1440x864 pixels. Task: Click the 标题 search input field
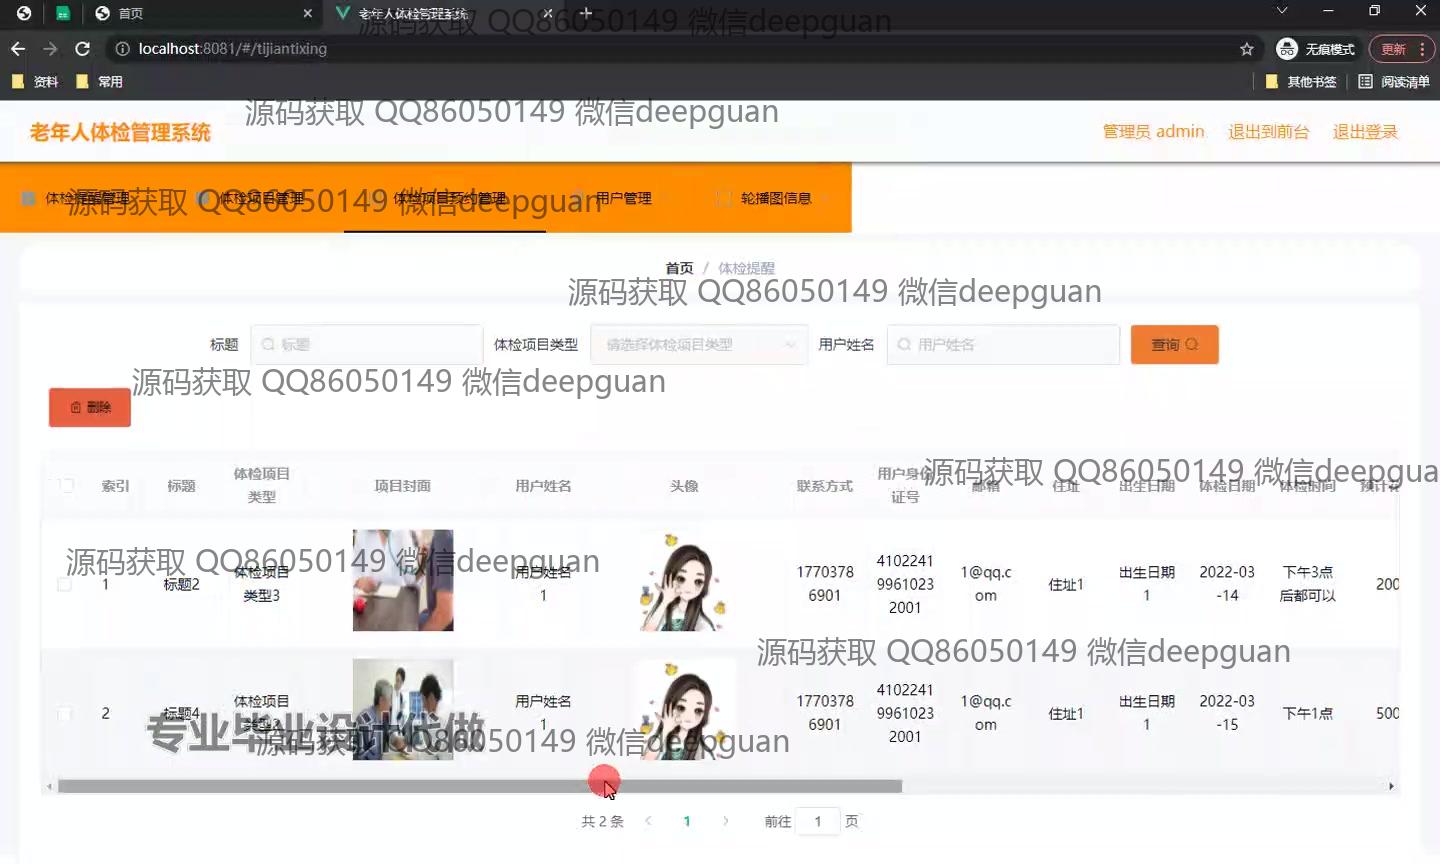click(x=366, y=345)
